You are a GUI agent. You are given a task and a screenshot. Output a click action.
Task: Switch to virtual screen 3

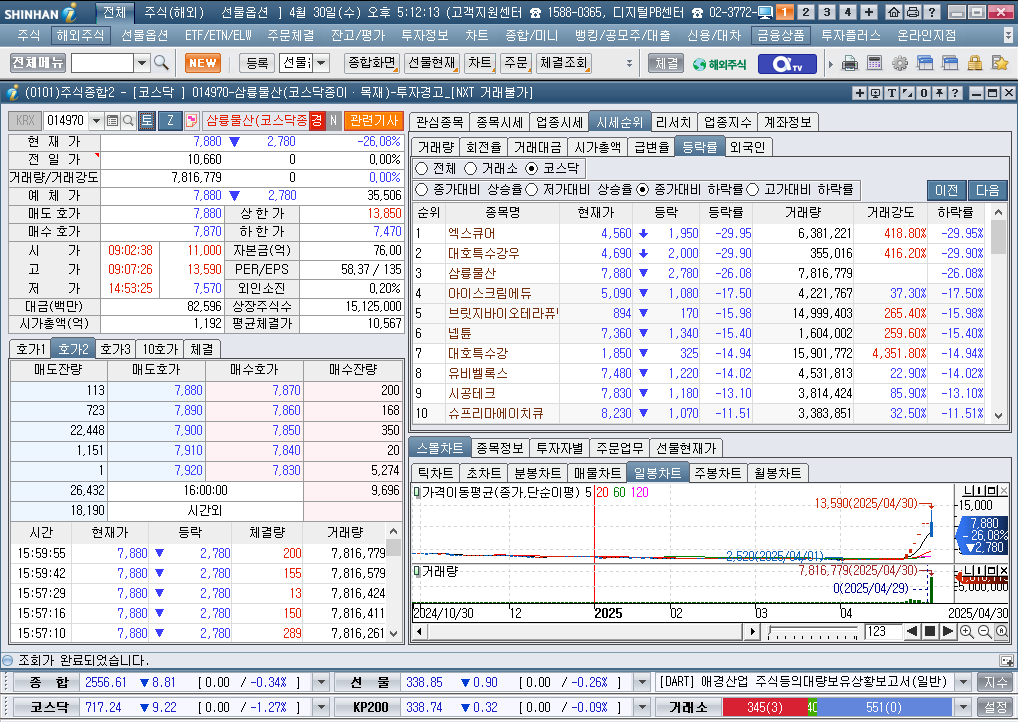coord(826,12)
